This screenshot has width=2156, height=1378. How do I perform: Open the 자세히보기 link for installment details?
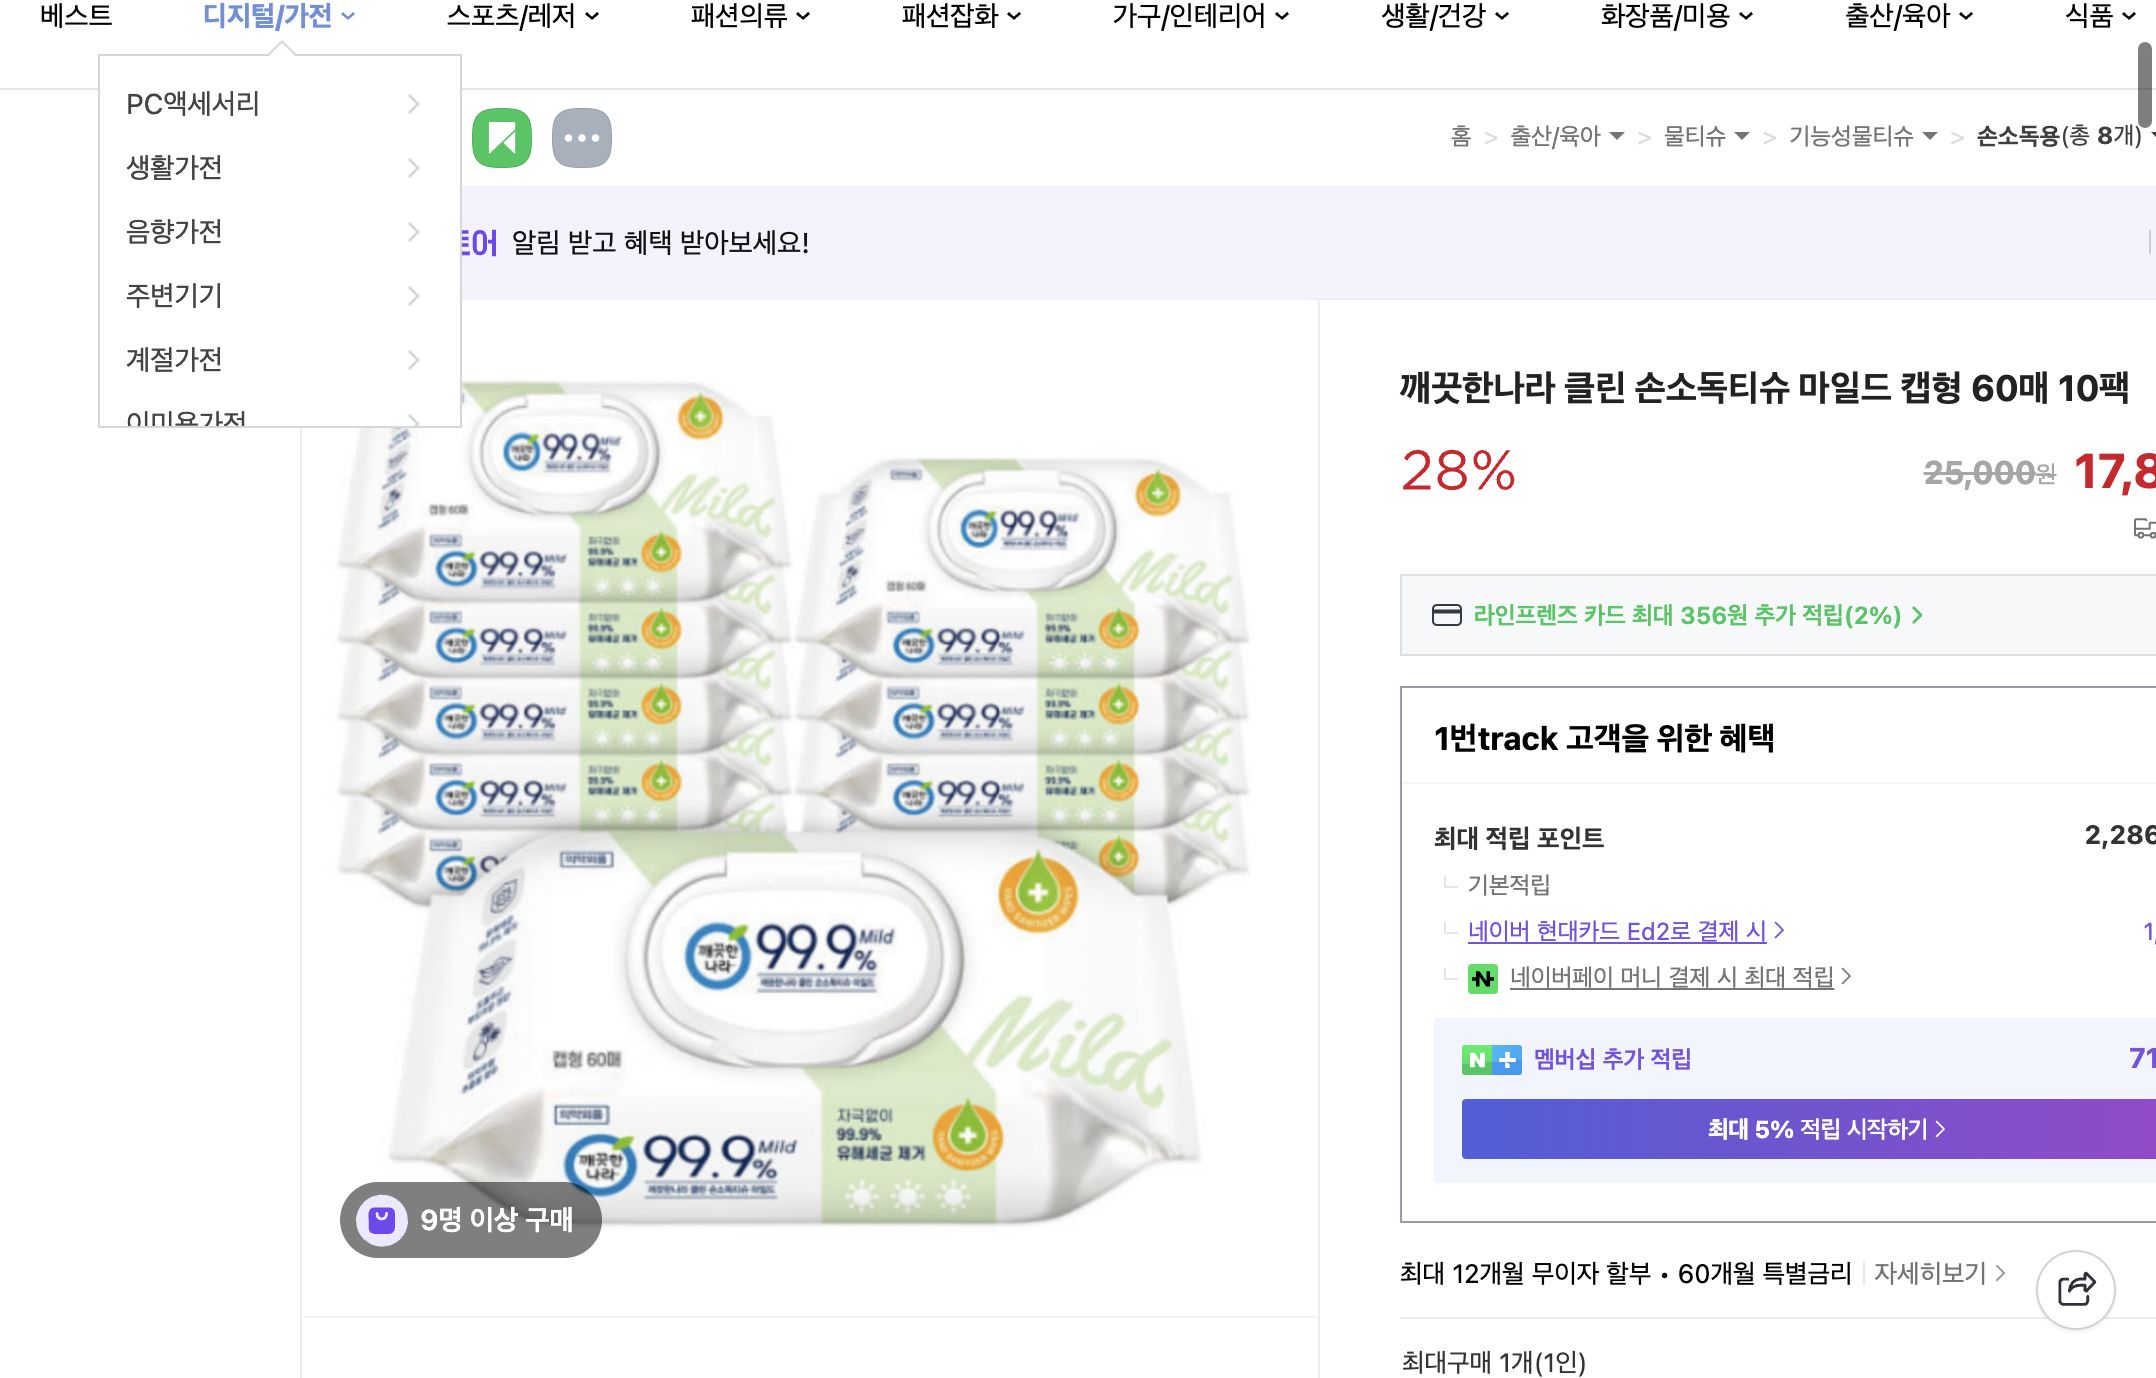click(1930, 1273)
